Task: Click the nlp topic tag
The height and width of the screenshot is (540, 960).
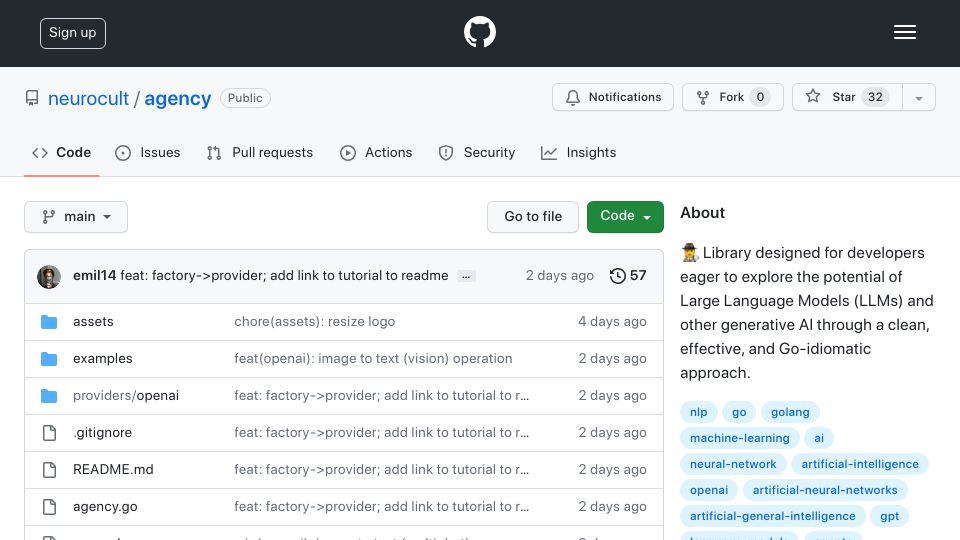Action: [699, 412]
